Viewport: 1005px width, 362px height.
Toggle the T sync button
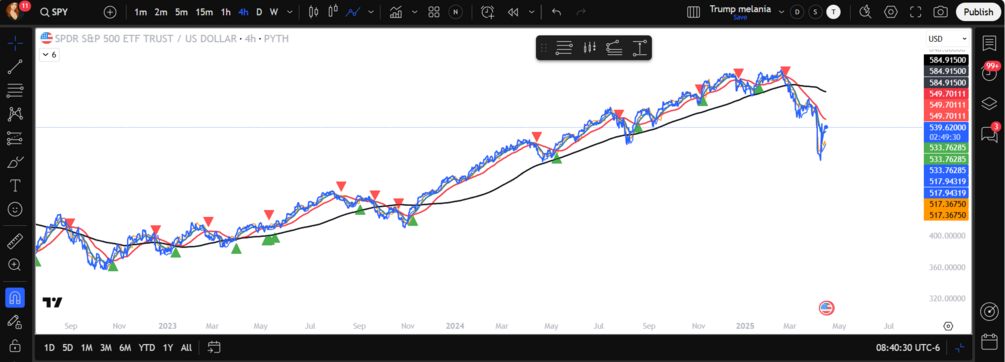[833, 12]
